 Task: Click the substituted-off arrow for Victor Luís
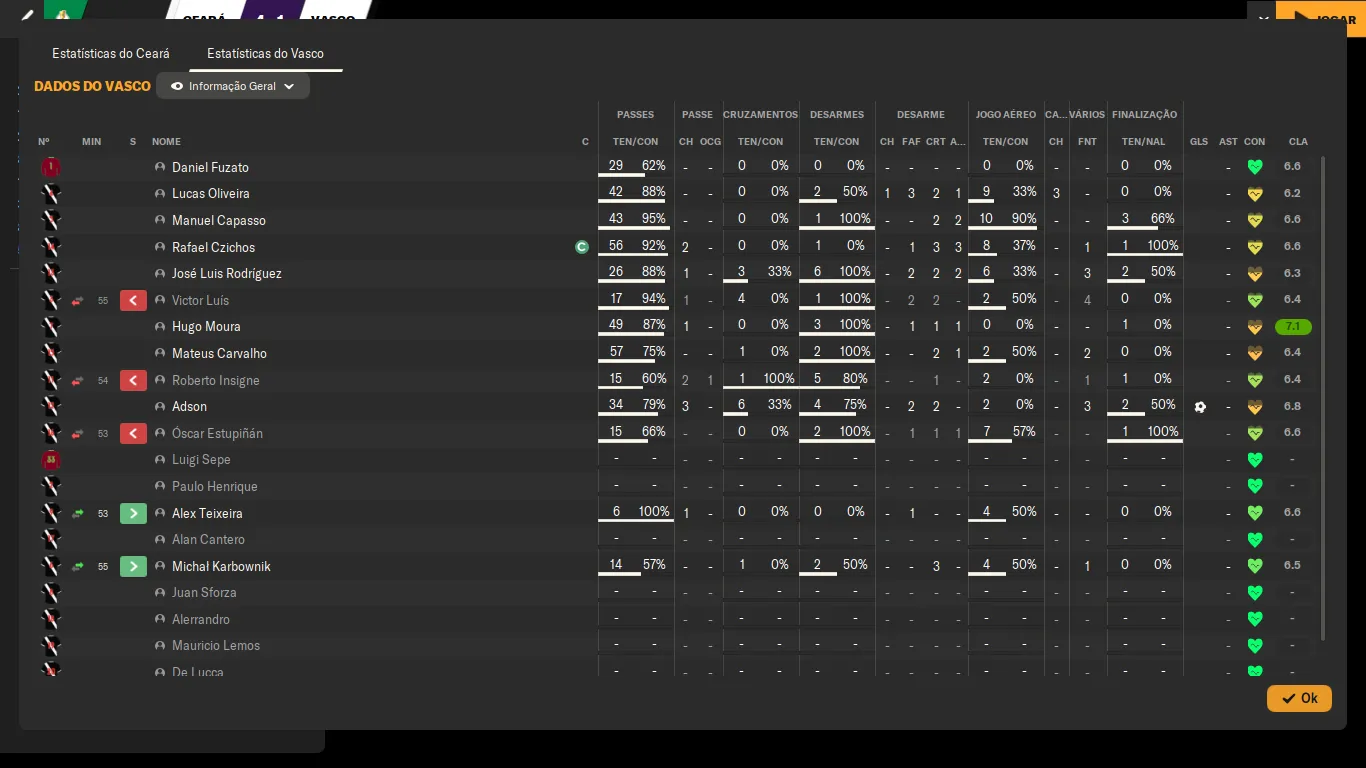click(133, 300)
